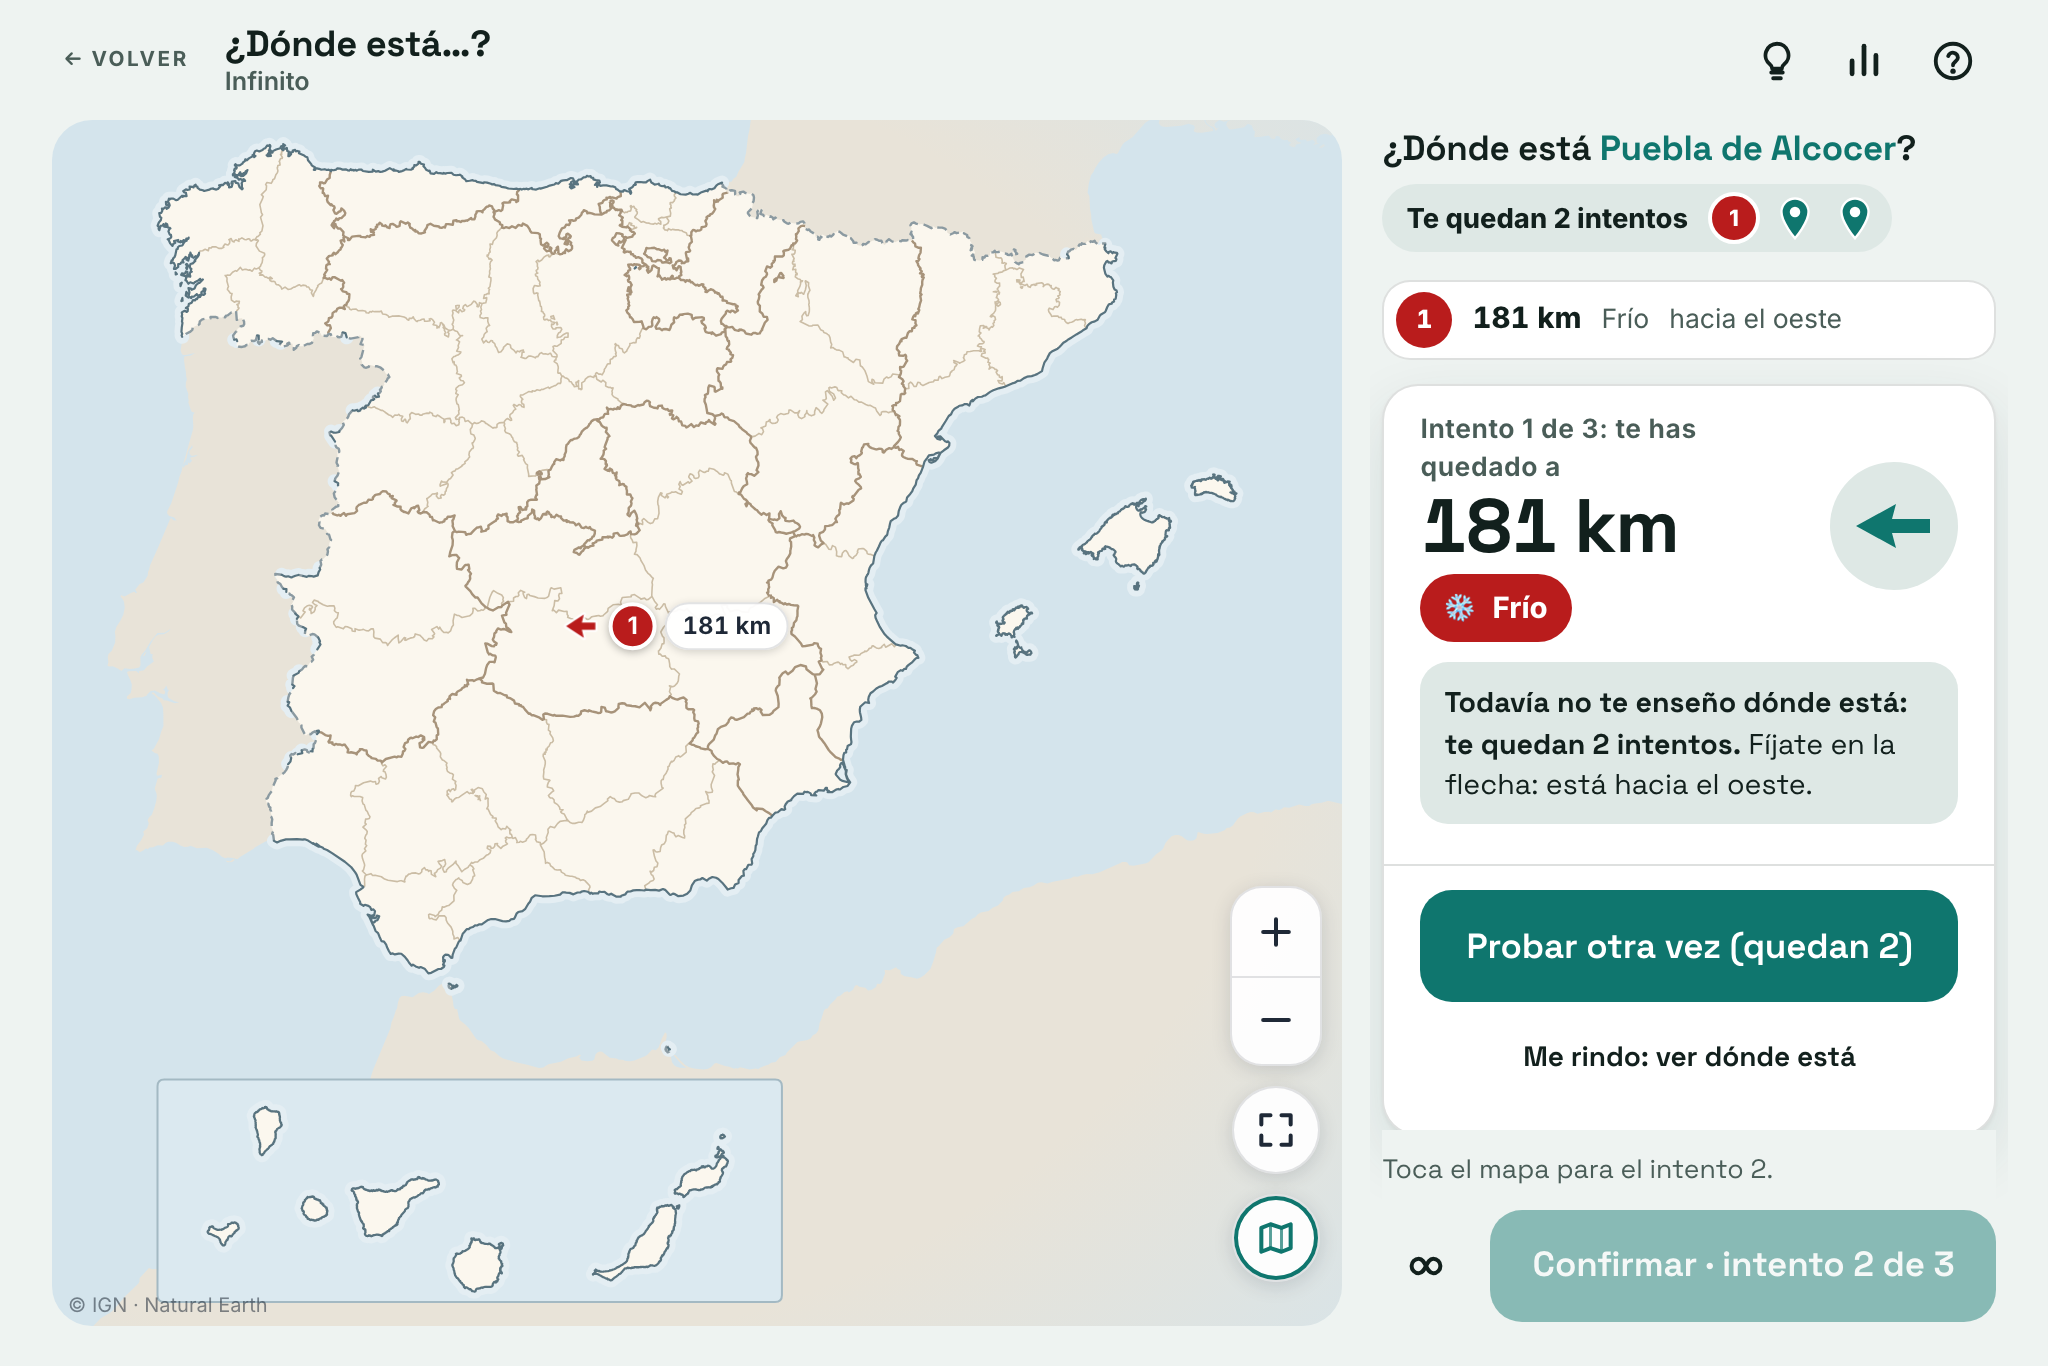Open the help question mark icon

(1952, 61)
